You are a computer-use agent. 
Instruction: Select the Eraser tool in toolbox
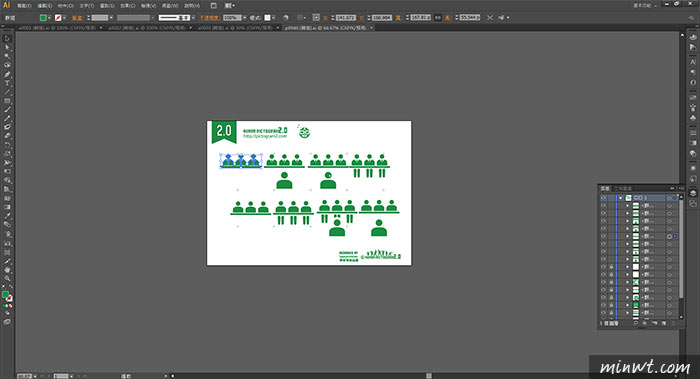coord(7,136)
